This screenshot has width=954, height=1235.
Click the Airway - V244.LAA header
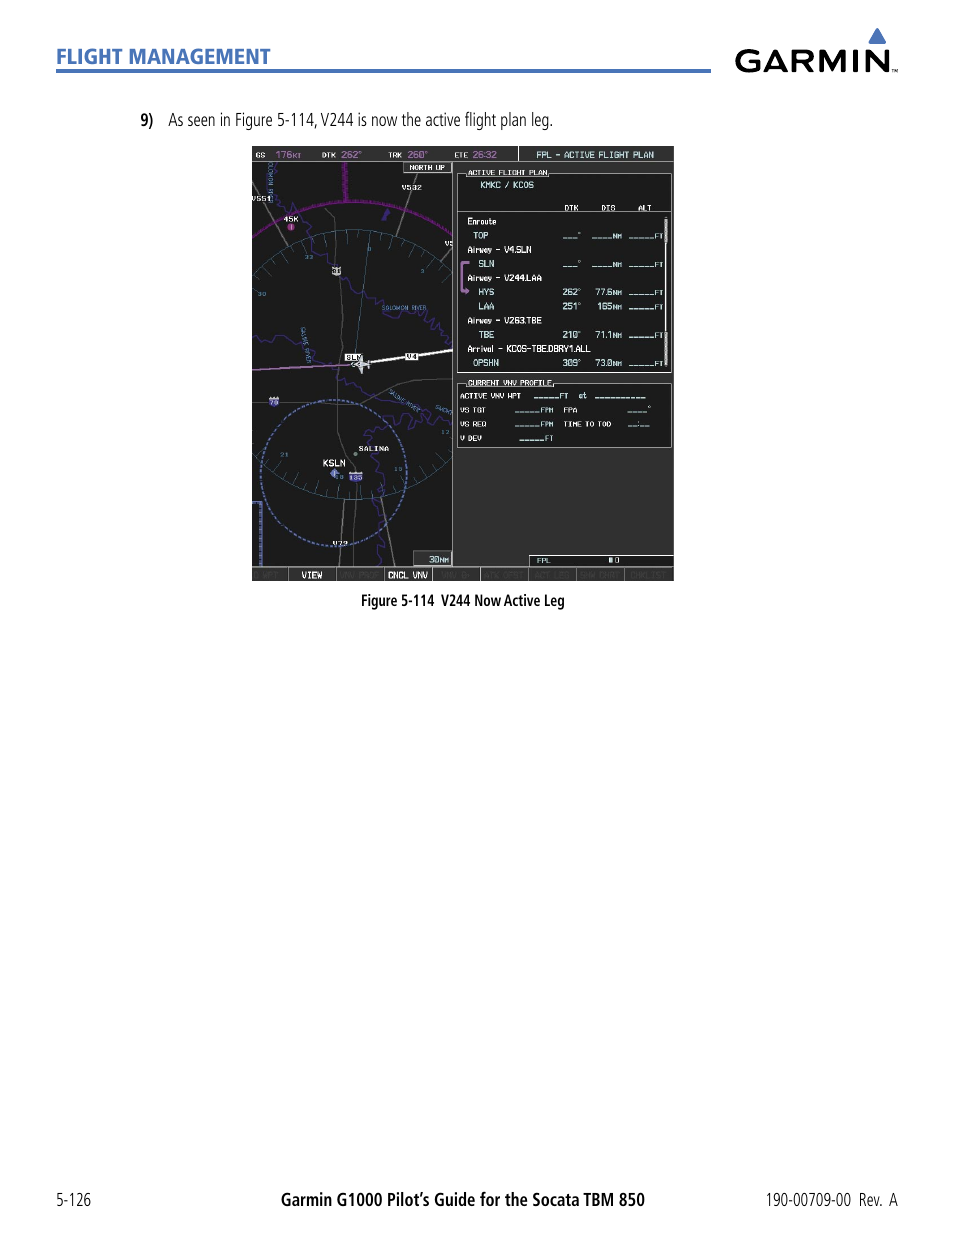(504, 278)
